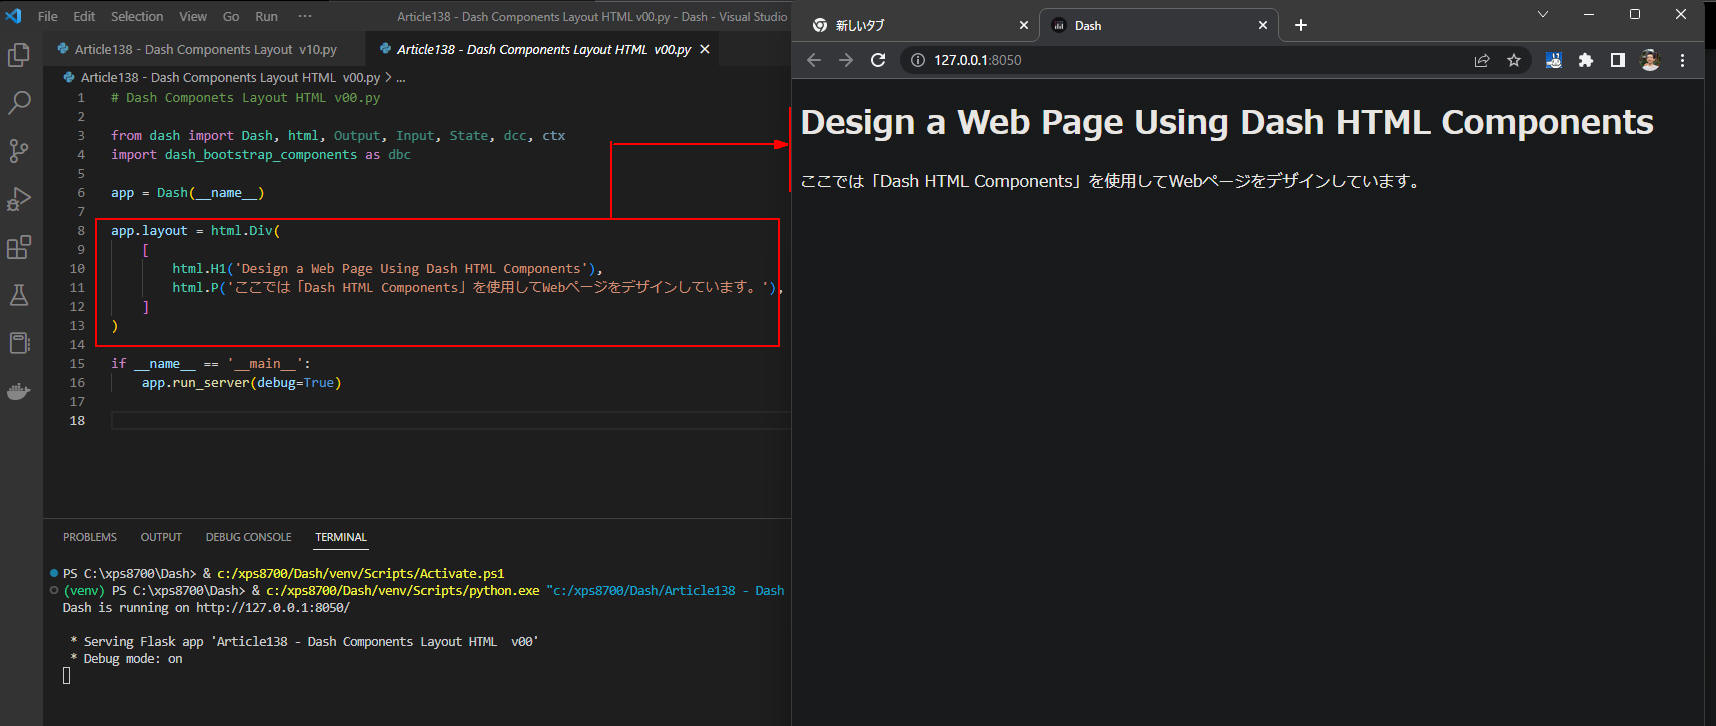1716x726 pixels.
Task: Close the HTML v00.py editor tab
Action: [705, 49]
